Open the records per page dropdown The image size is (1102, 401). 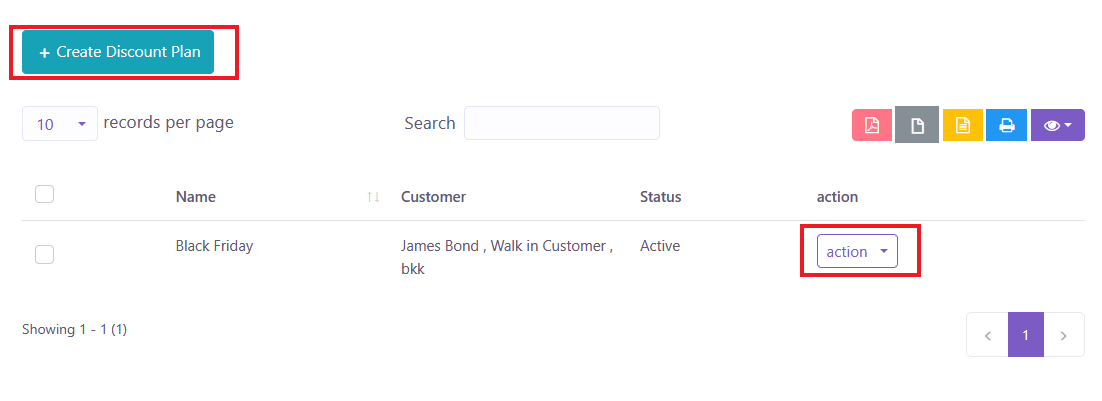point(60,124)
